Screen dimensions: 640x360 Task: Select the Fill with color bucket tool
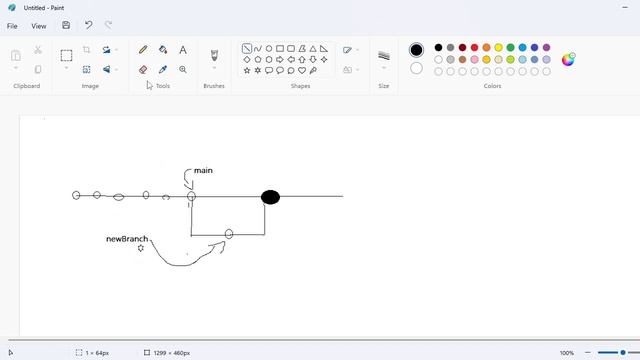[x=163, y=50]
